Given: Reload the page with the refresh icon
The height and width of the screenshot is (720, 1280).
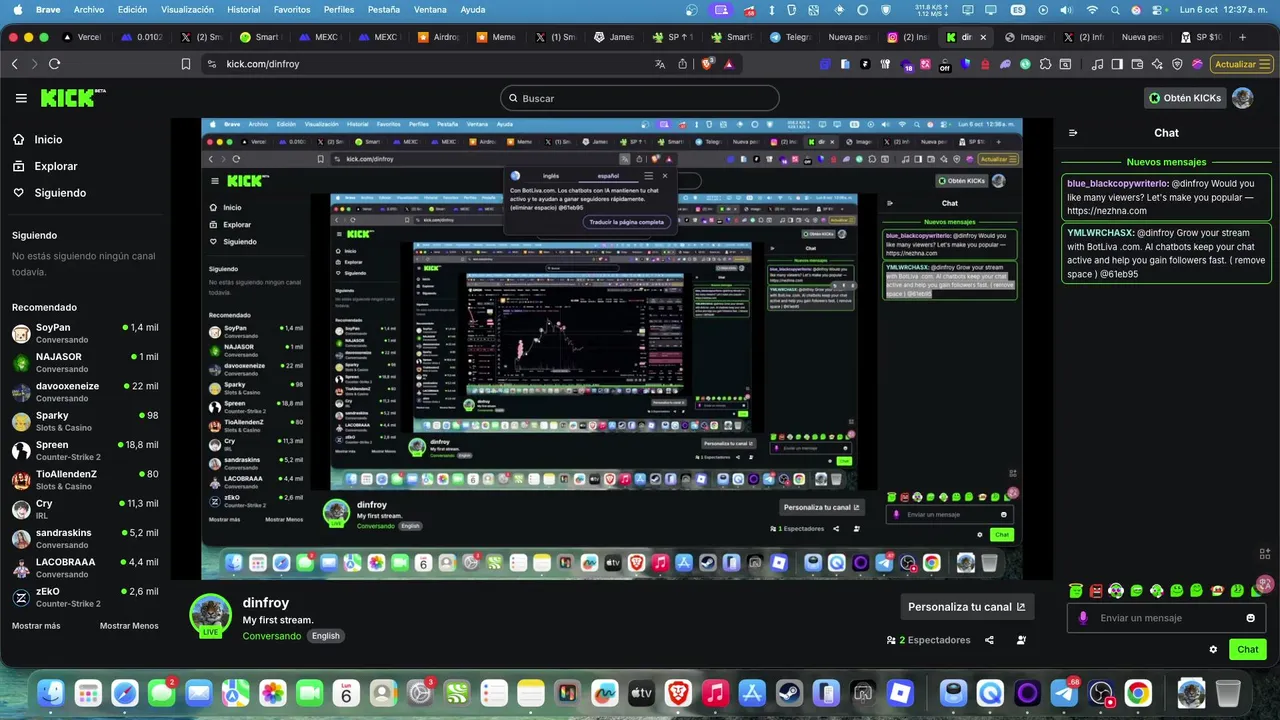Looking at the screenshot, I should pyautogui.click(x=54, y=64).
